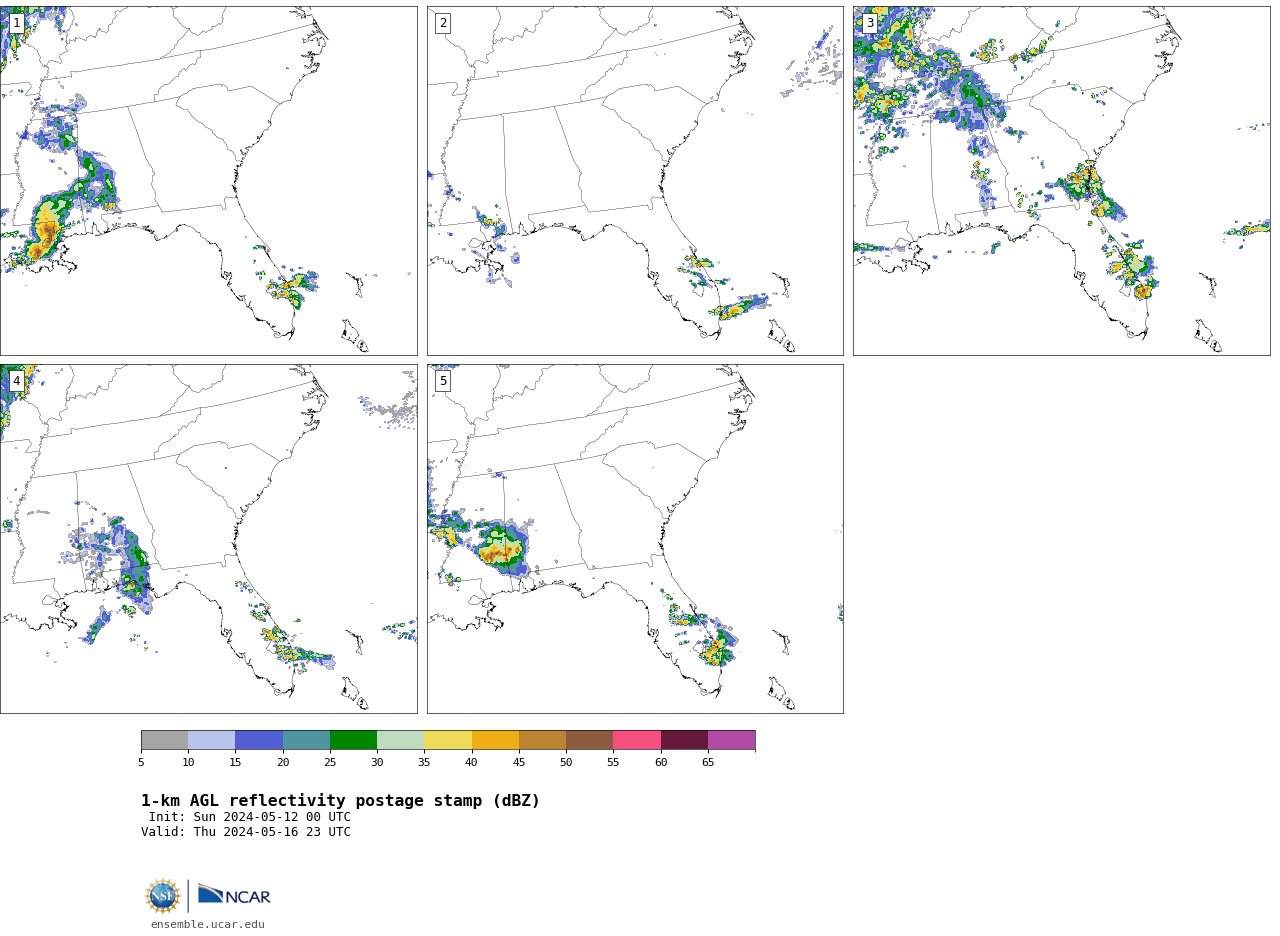Click the teal 20-25 dBZ swatch
The height and width of the screenshot is (936, 1280).
click(x=306, y=740)
